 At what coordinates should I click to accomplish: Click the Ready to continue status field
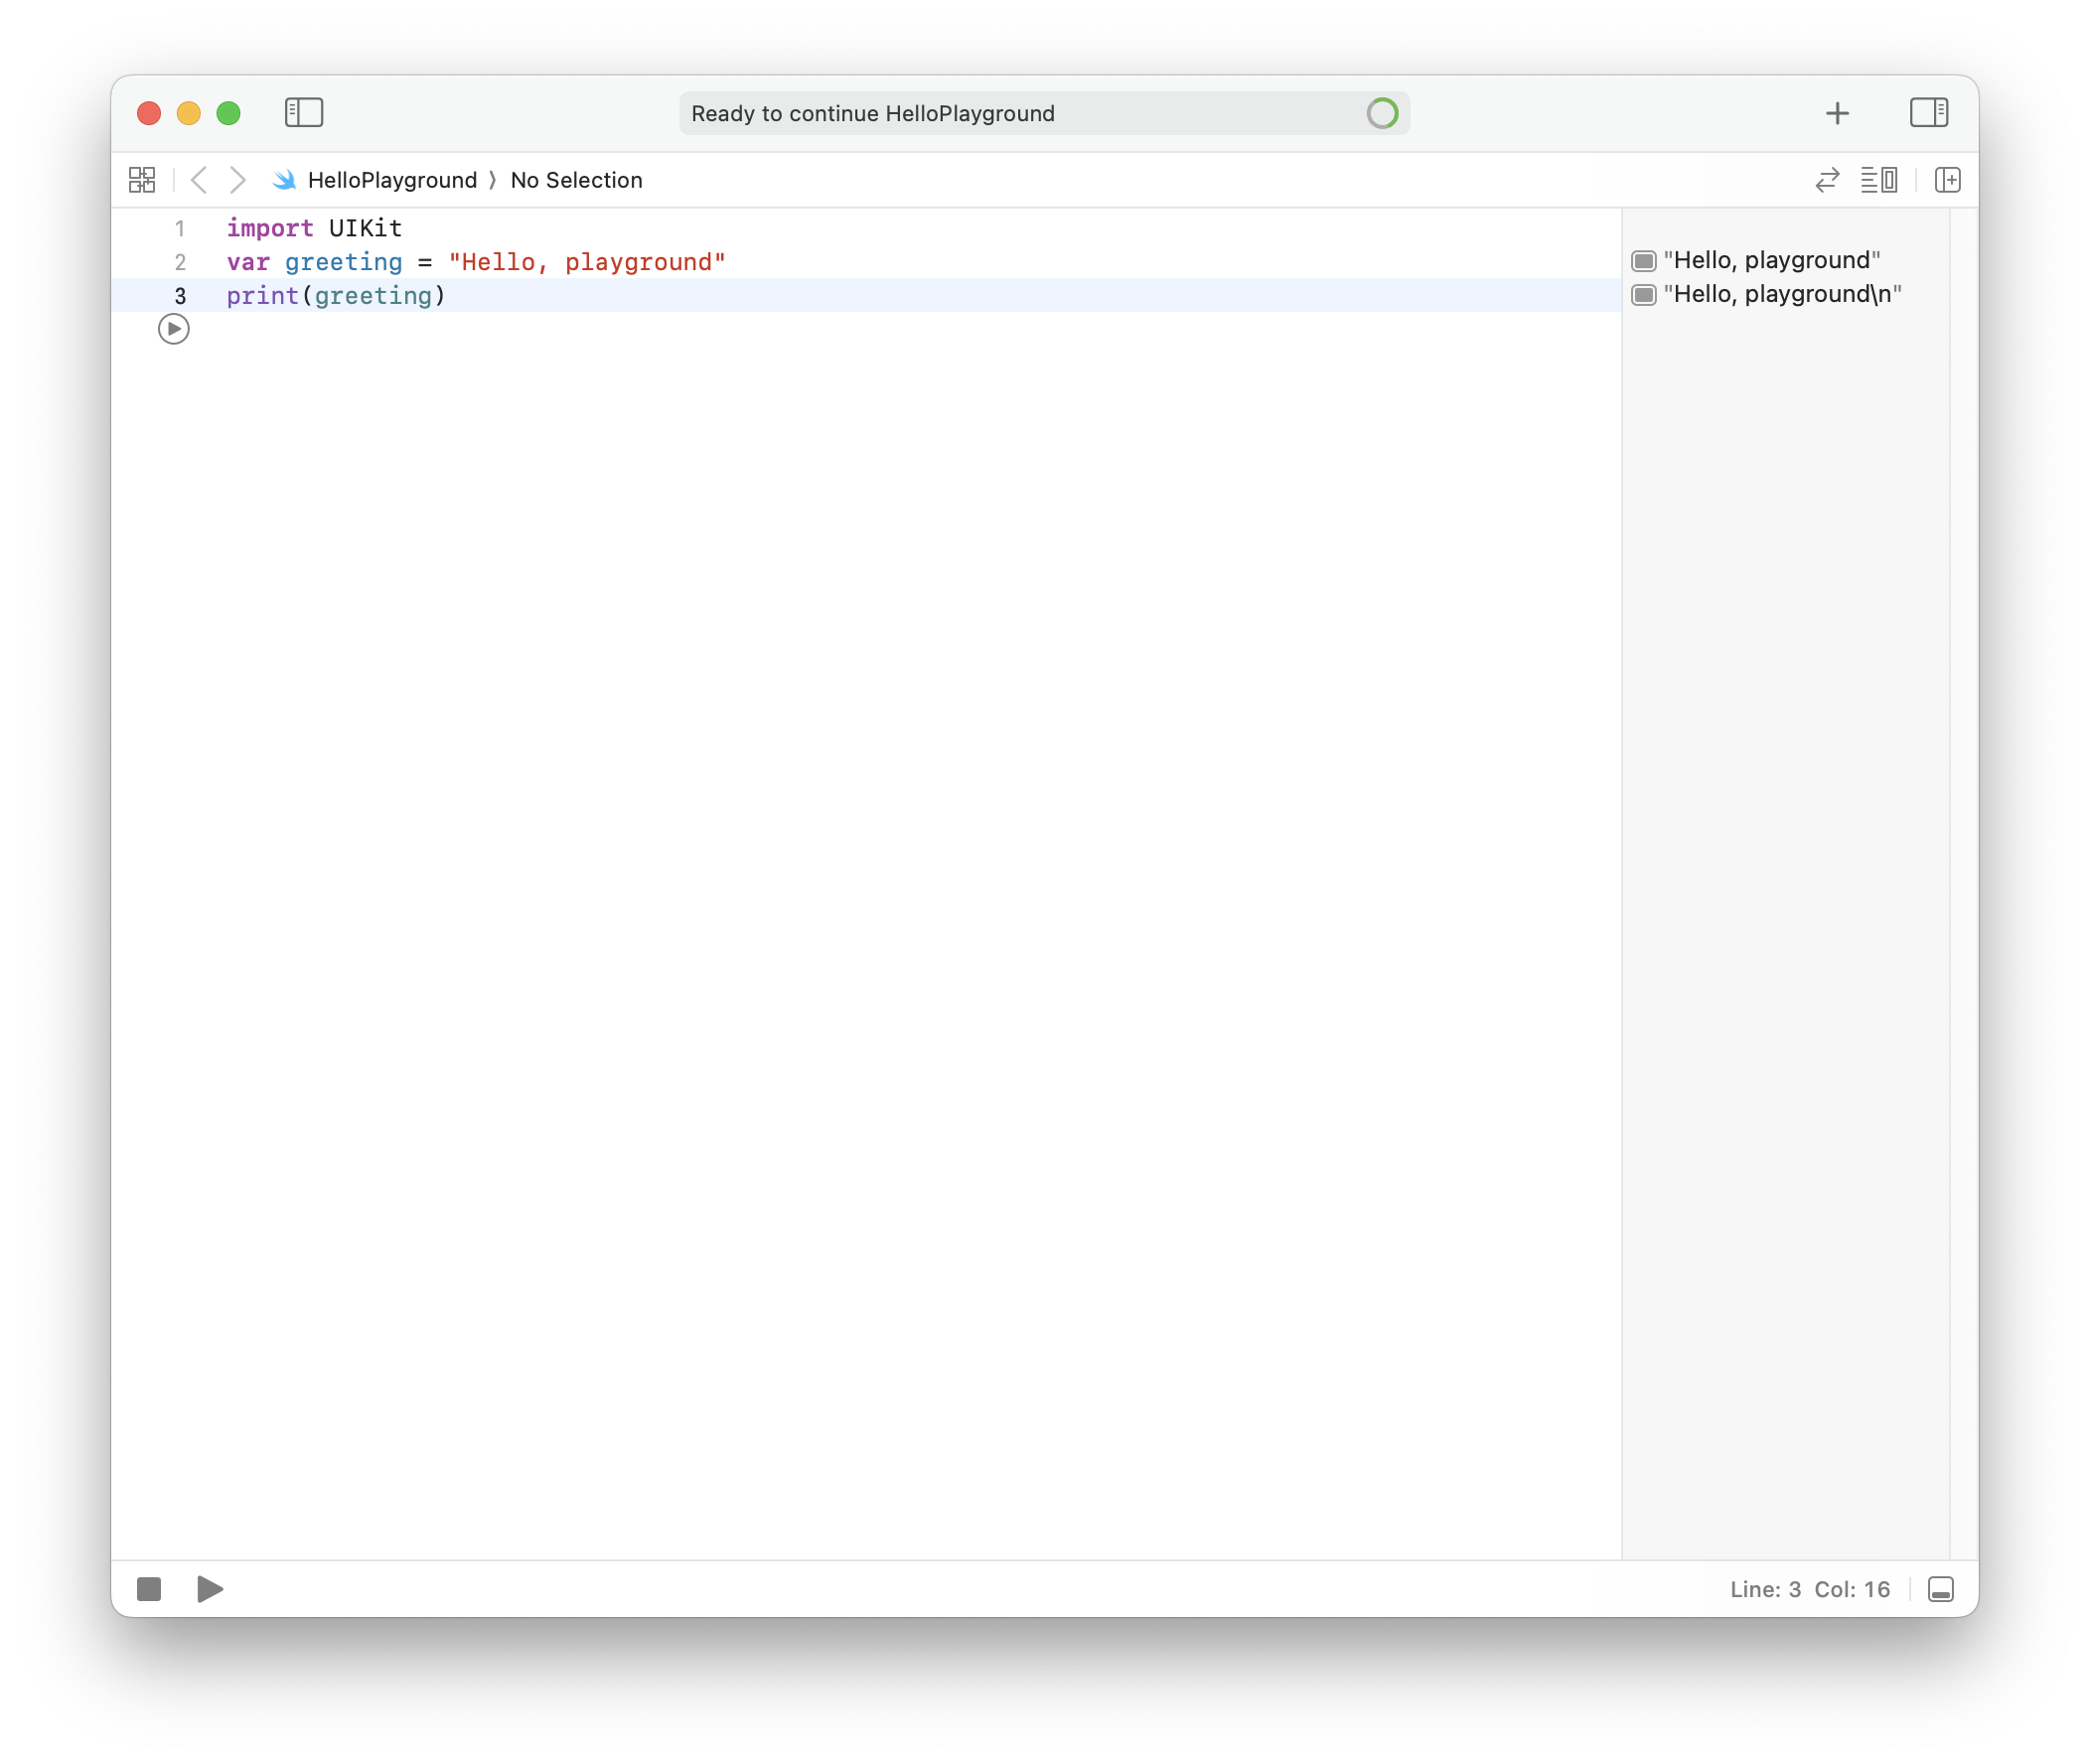[1000, 113]
